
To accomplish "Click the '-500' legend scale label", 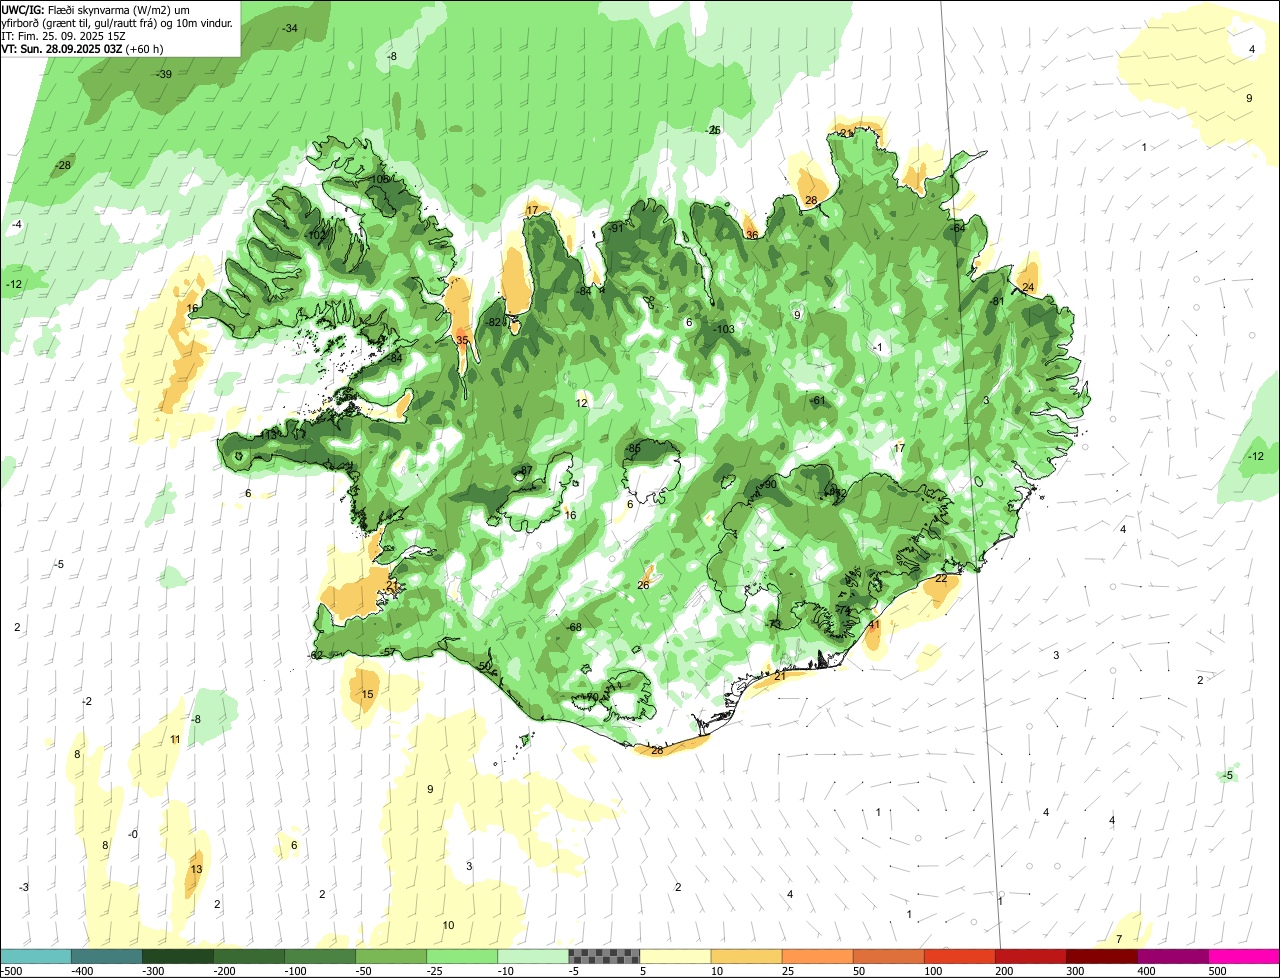I will tap(12, 971).
